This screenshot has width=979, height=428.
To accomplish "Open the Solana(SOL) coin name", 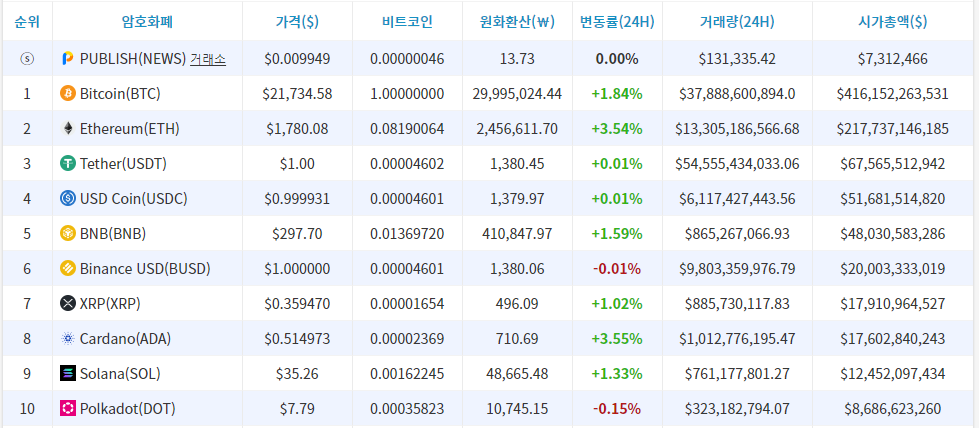I will (x=120, y=374).
